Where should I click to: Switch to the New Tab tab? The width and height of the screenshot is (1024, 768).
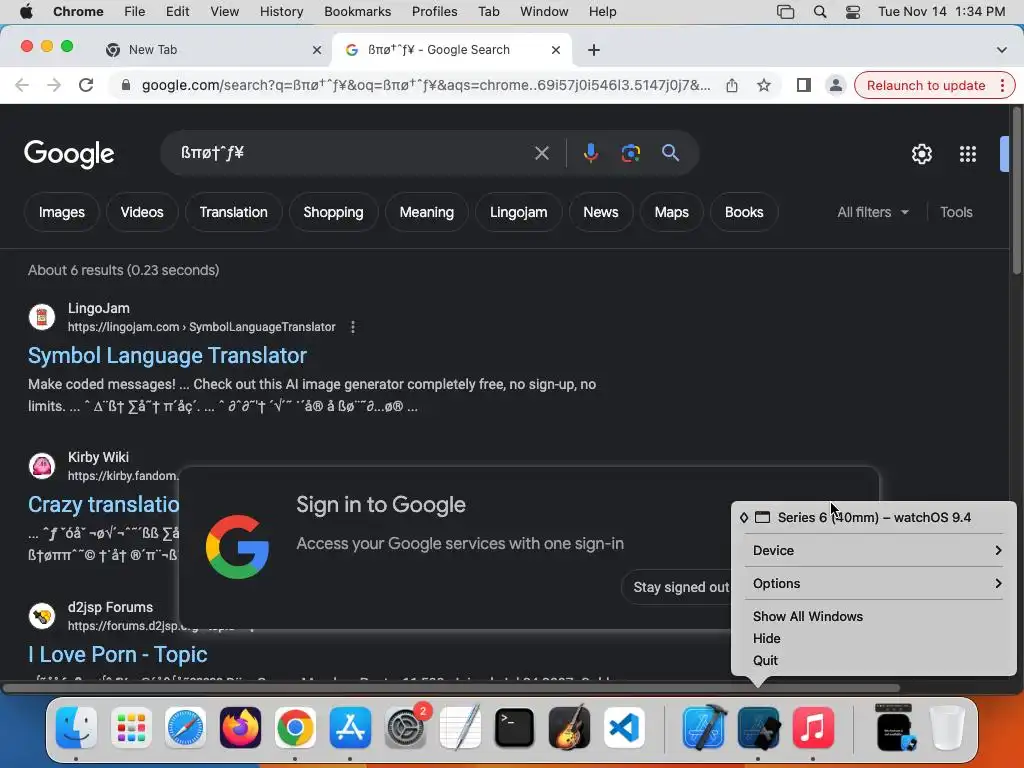214,50
